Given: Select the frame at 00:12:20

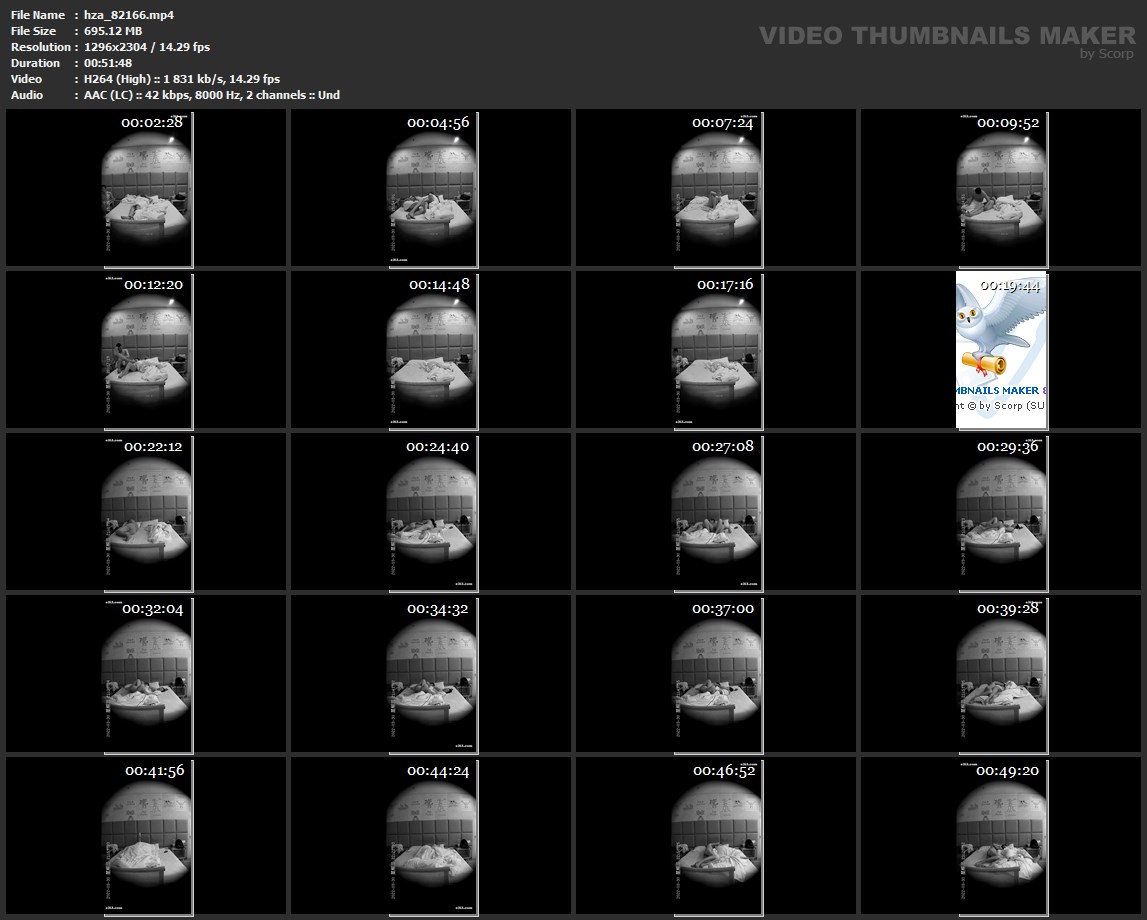Looking at the screenshot, I should (146, 349).
